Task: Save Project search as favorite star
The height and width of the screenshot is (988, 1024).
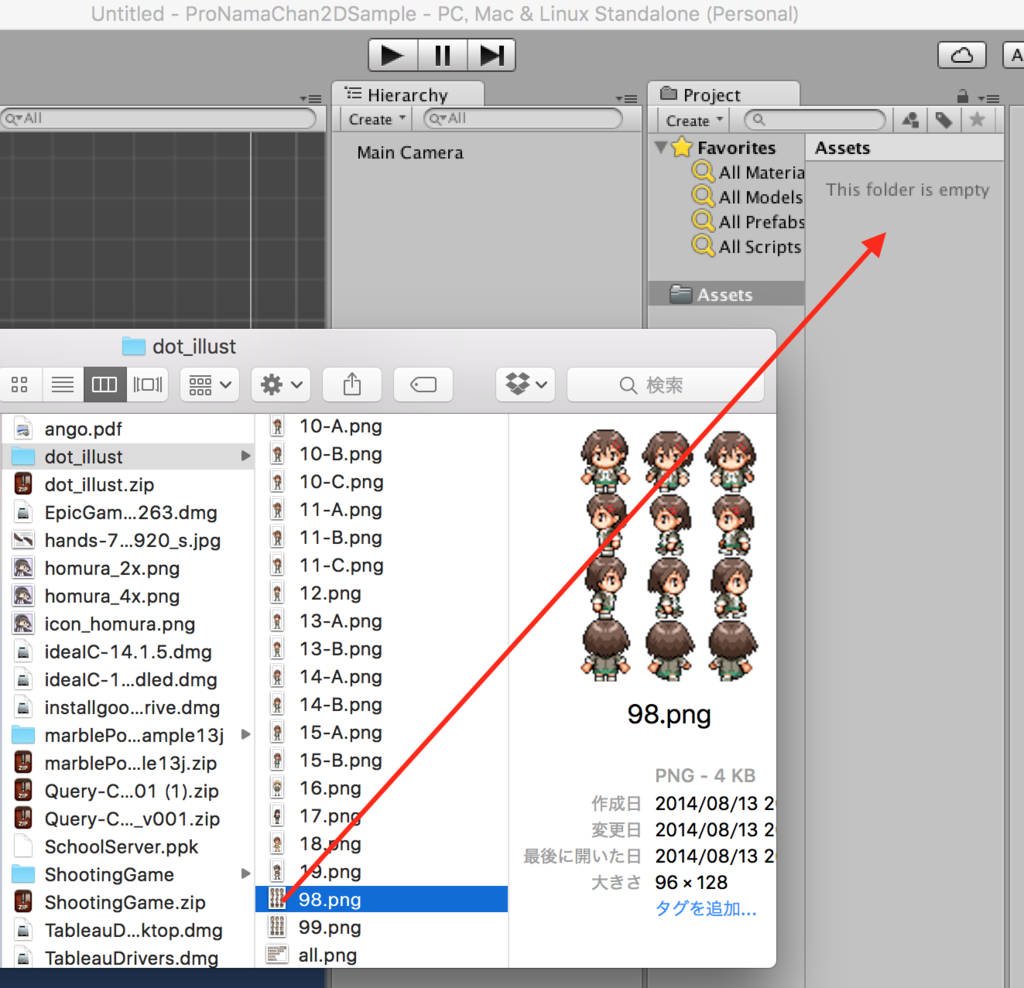Action: [x=977, y=120]
